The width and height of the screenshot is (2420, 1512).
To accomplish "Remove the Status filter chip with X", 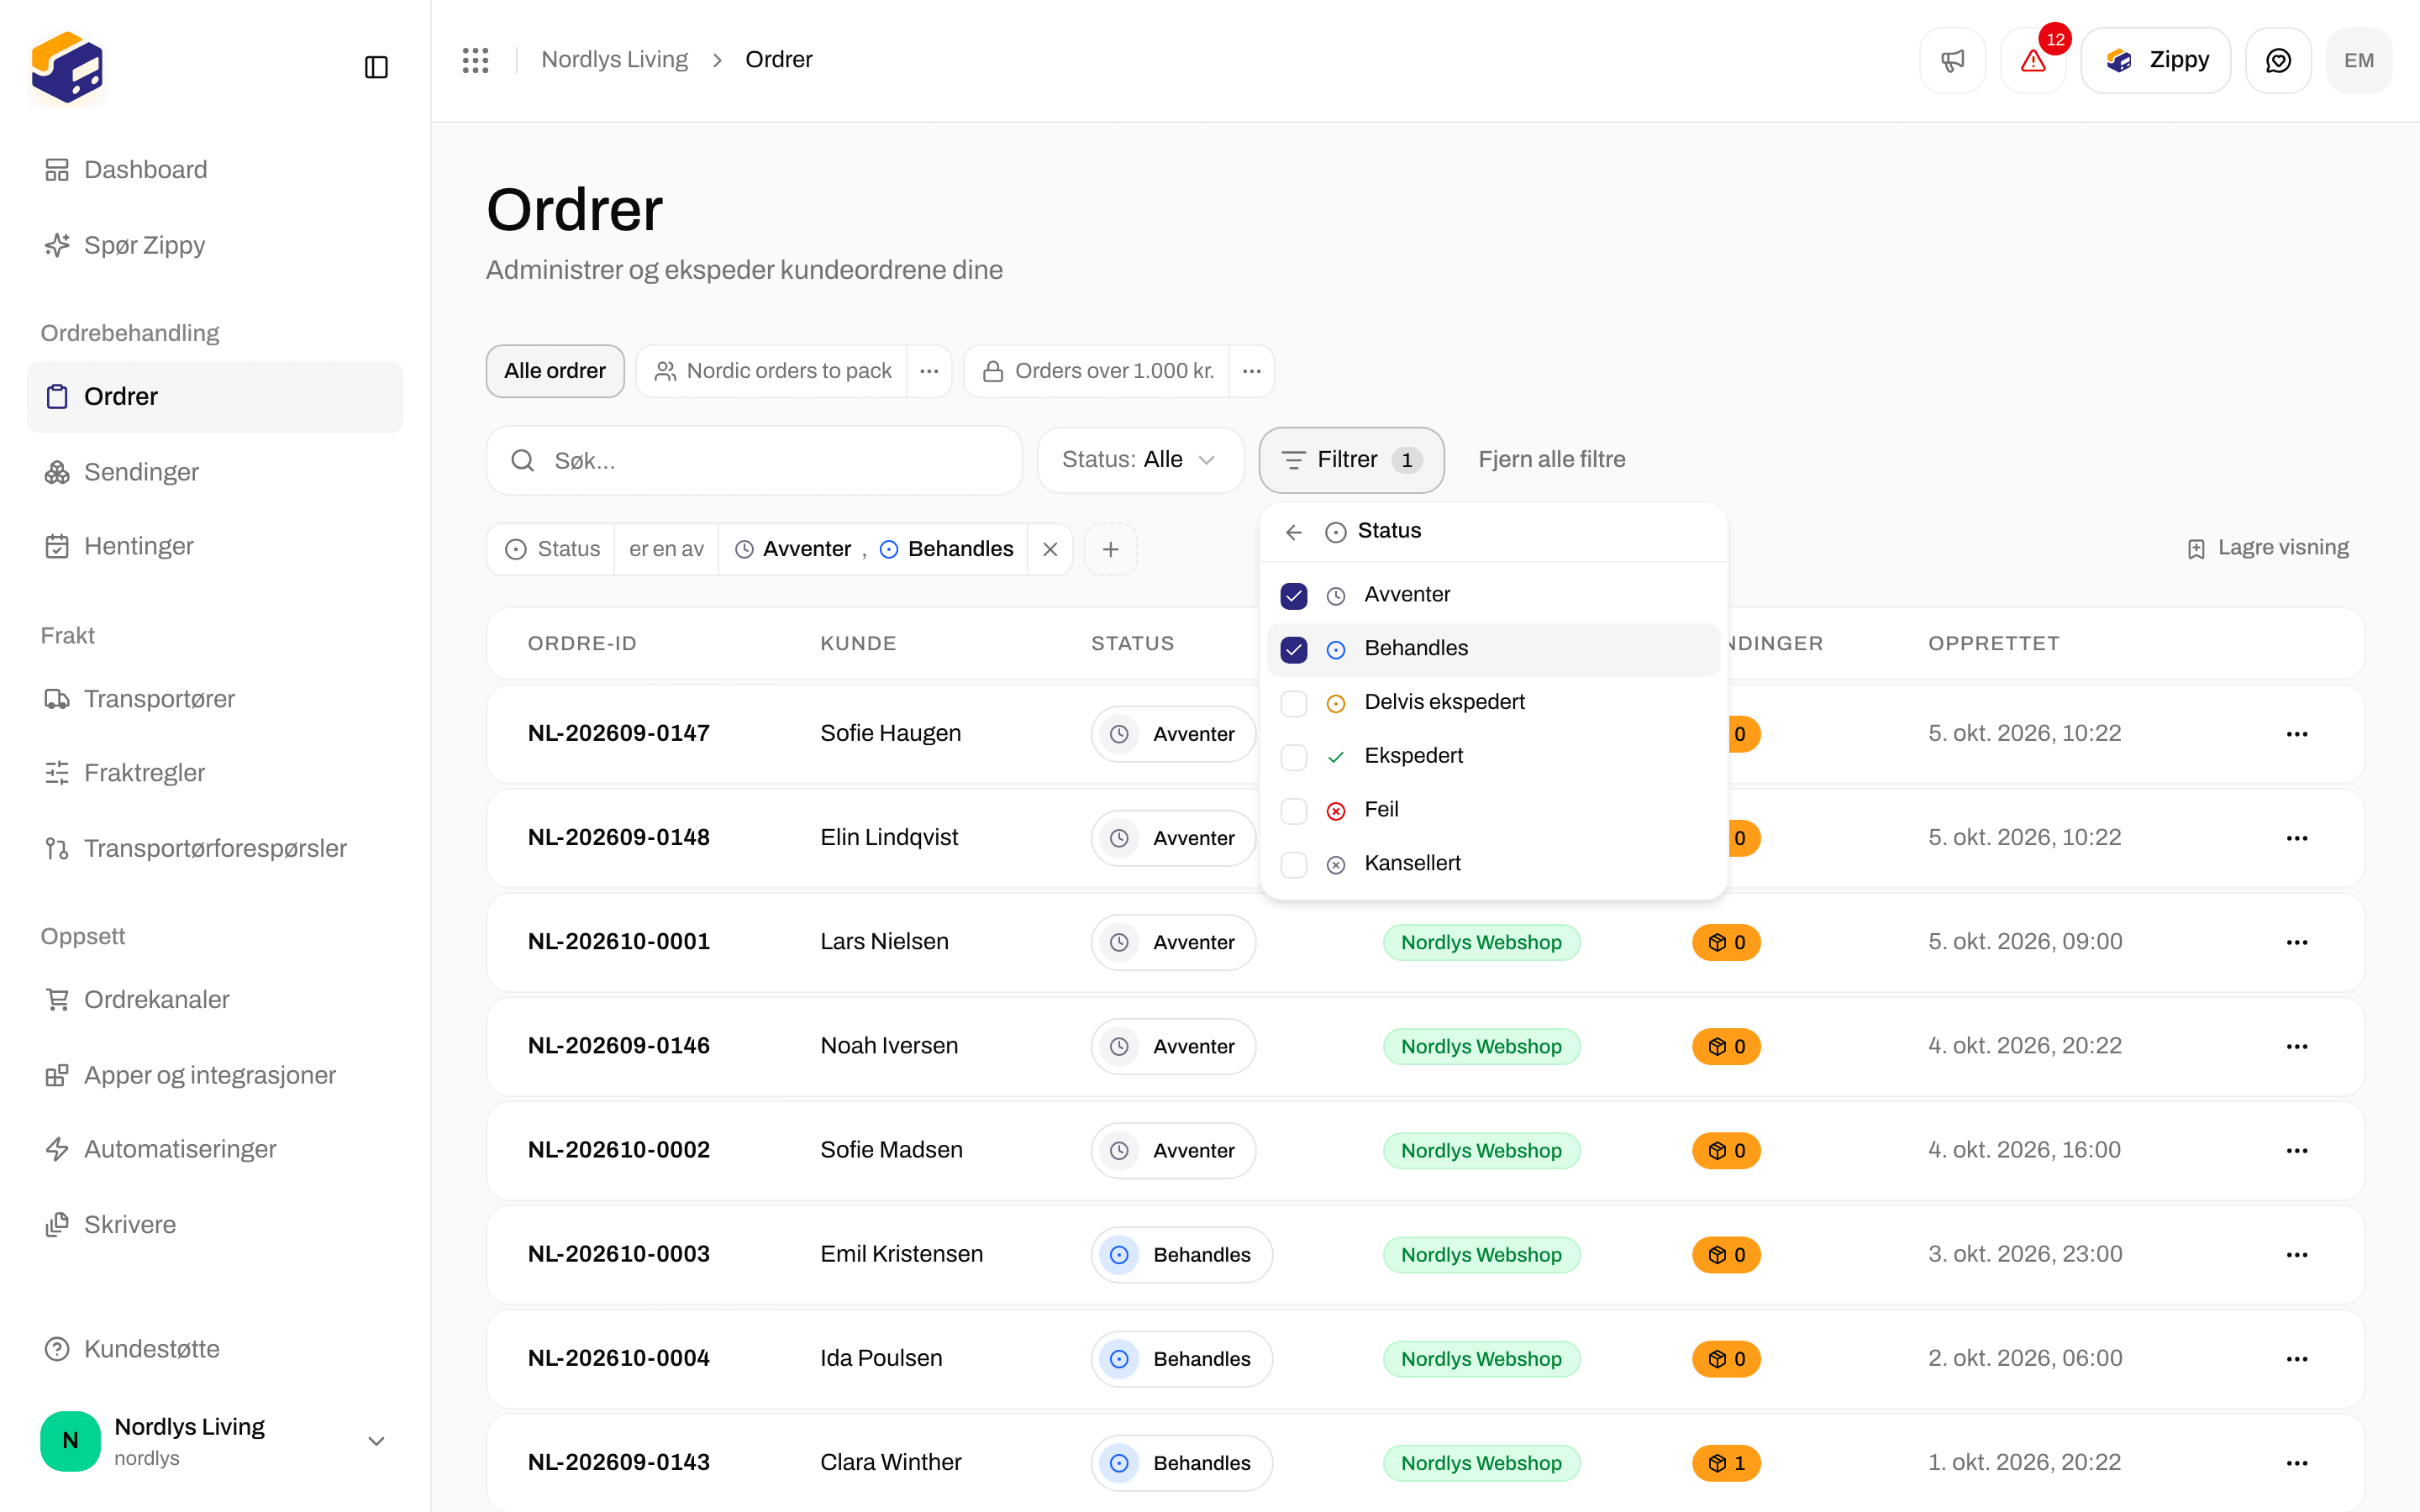I will (1050, 549).
